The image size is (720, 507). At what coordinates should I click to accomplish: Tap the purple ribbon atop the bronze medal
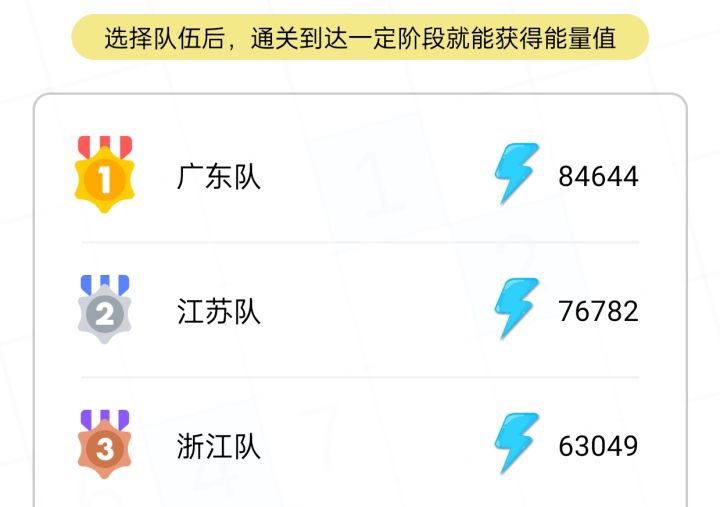pos(104,419)
